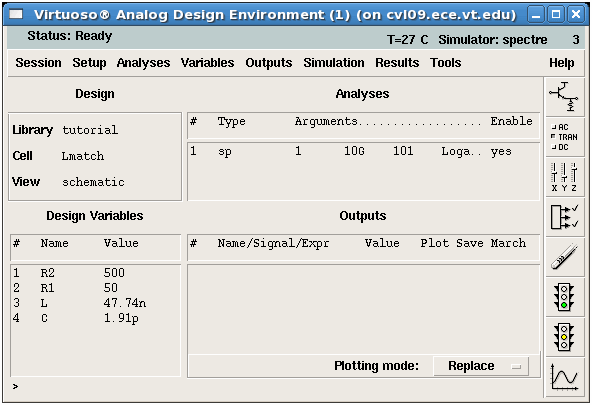Select design variable C with value 1.91p

point(95,318)
